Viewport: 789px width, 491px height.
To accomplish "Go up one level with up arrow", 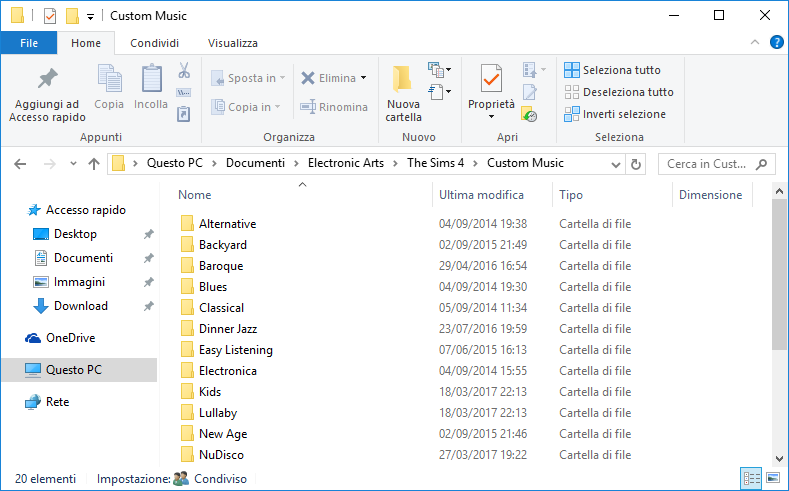I will (94, 164).
